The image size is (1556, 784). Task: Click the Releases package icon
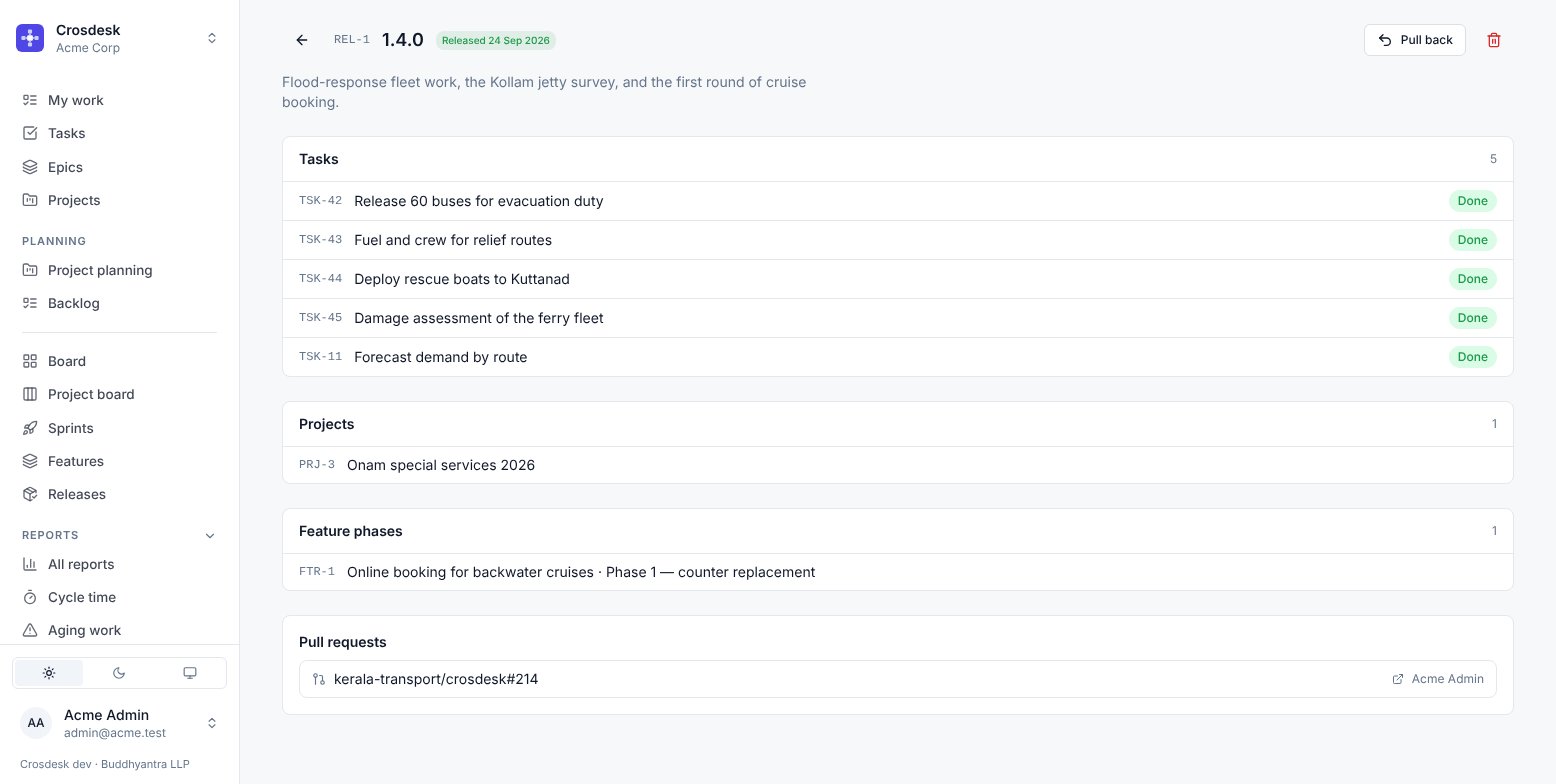30,494
